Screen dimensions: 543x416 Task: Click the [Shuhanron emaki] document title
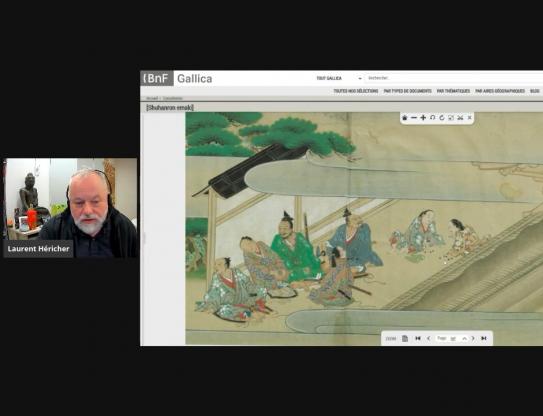tap(170, 108)
